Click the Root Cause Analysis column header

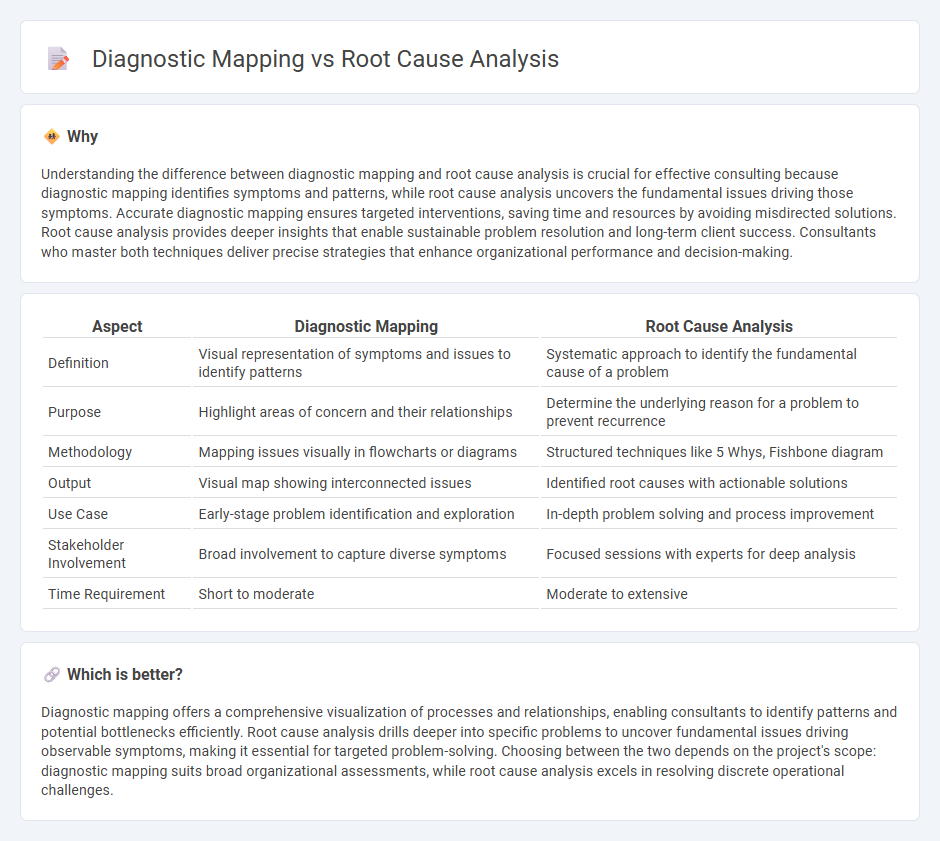[719, 326]
